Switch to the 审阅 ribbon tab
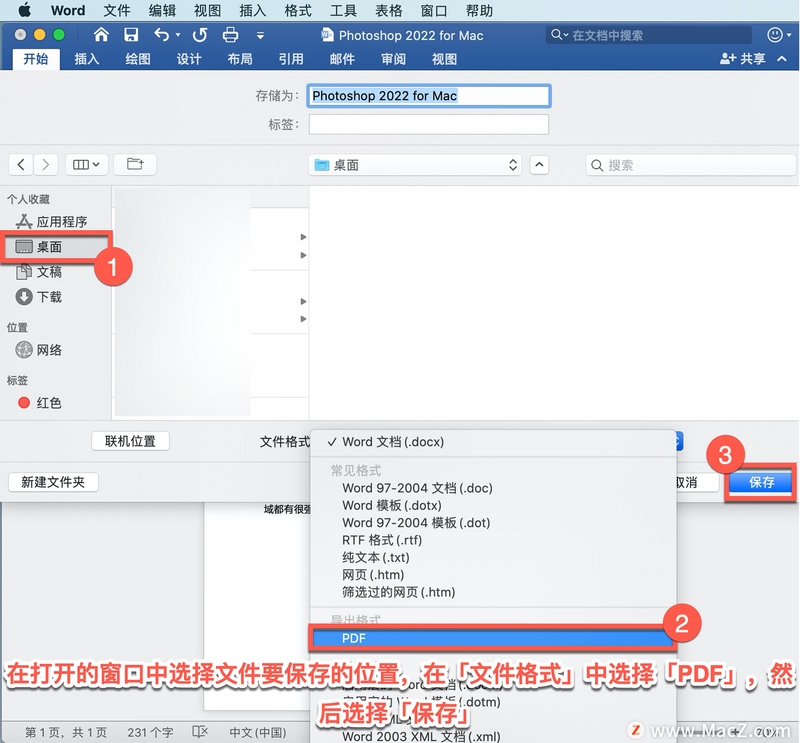 point(393,59)
